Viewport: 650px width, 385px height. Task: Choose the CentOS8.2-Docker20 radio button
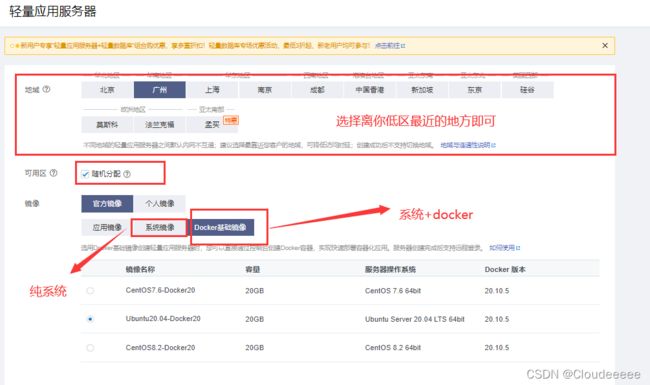click(x=90, y=348)
